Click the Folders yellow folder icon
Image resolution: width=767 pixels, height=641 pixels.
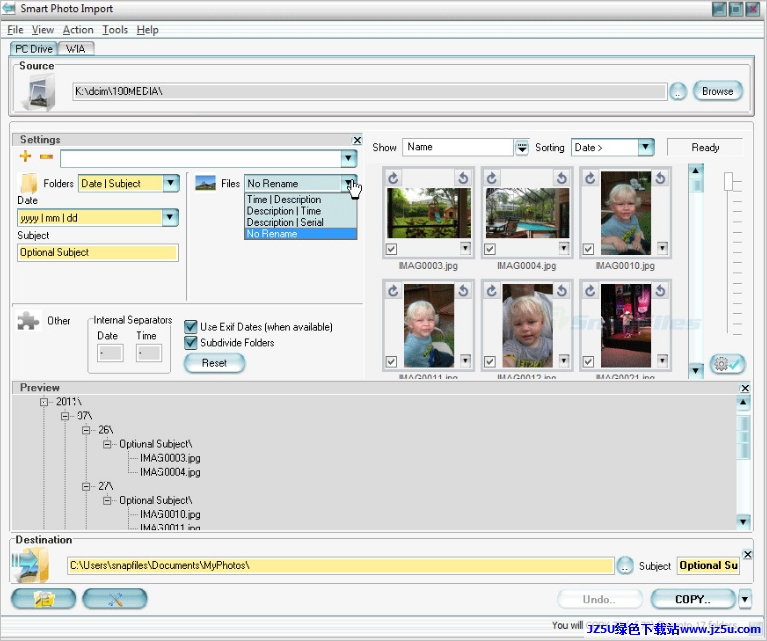click(x=28, y=183)
